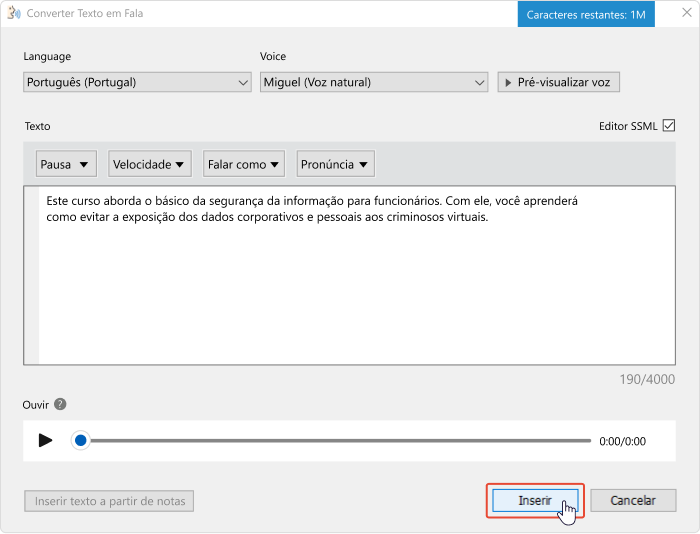Close the Converter Texto em Fala dialog
This screenshot has width=700, height=534.
pyautogui.click(x=687, y=13)
